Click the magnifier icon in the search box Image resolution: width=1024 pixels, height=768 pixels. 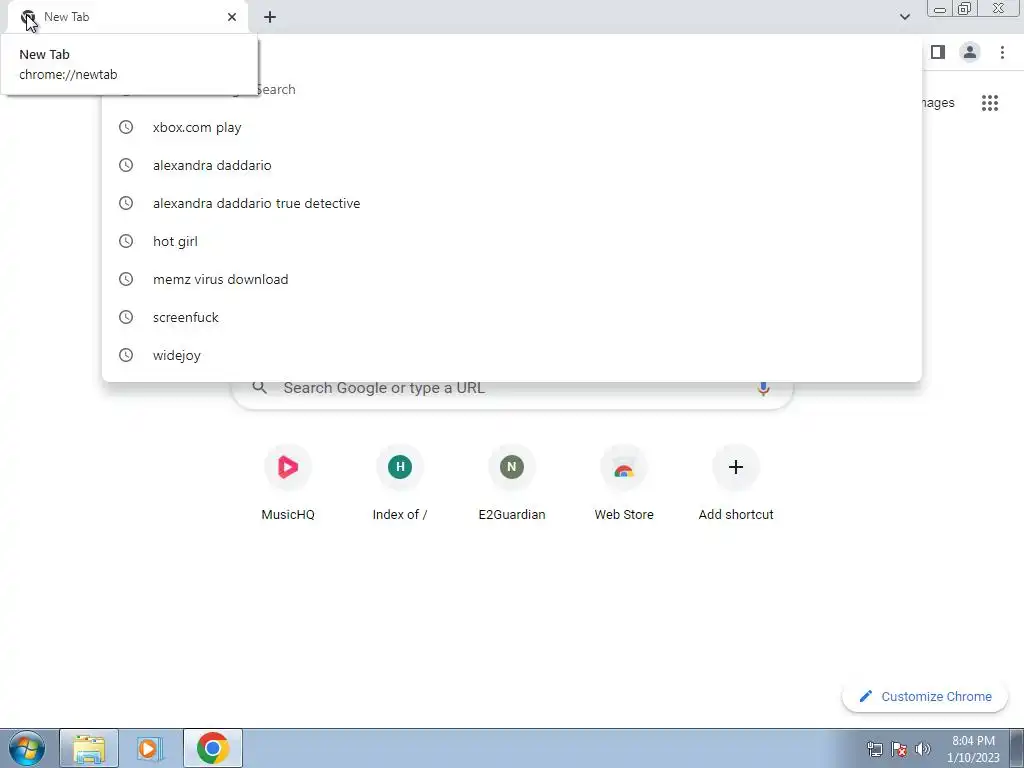[x=259, y=388]
